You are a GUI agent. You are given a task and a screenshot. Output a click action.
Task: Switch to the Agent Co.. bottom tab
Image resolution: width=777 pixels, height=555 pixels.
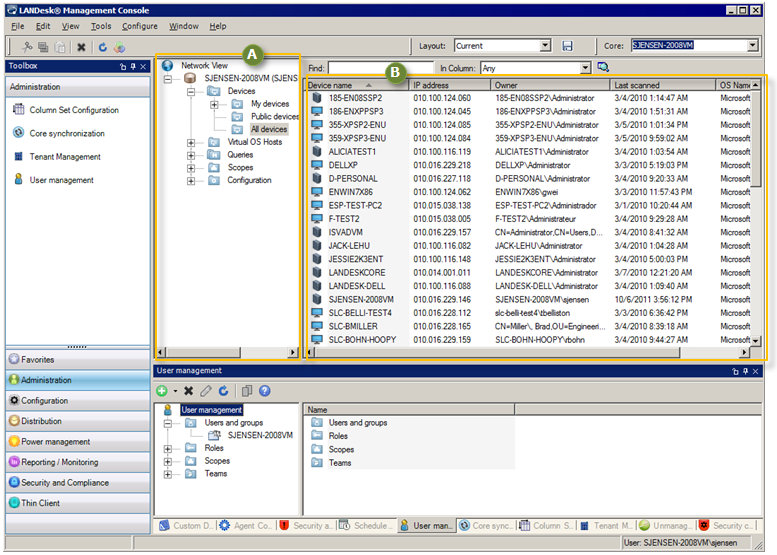[x=246, y=526]
